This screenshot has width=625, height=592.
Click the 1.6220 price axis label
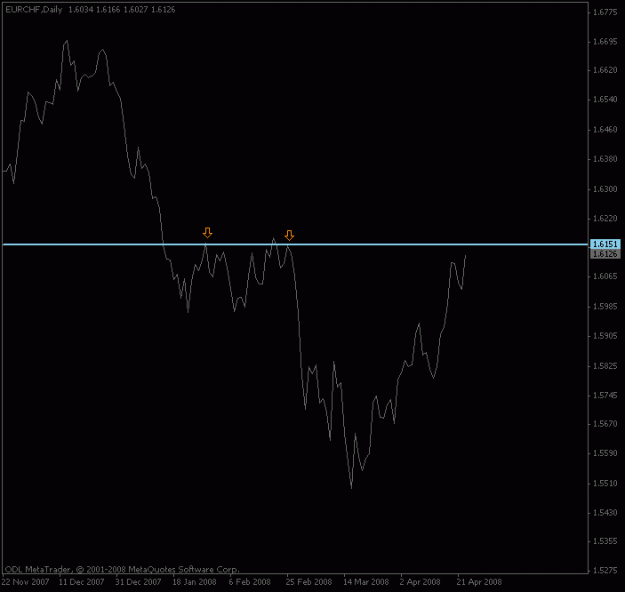tap(605, 218)
